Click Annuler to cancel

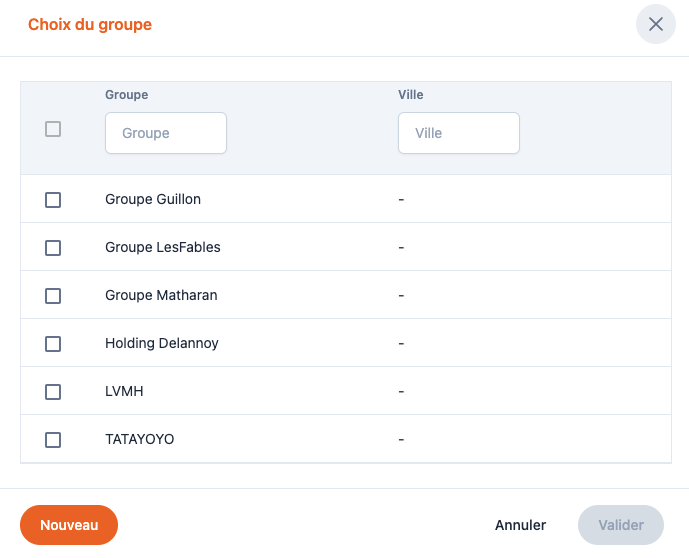pos(520,525)
